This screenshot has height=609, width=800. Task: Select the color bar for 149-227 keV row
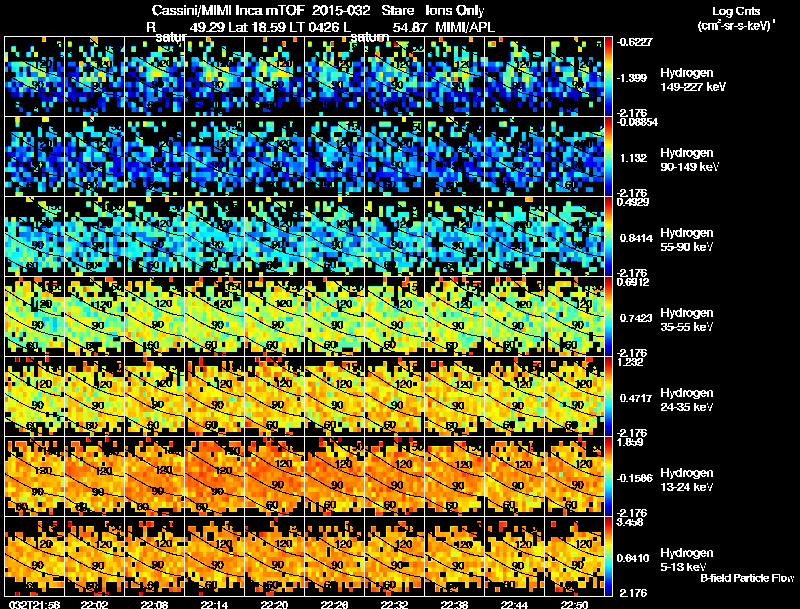pyautogui.click(x=609, y=77)
